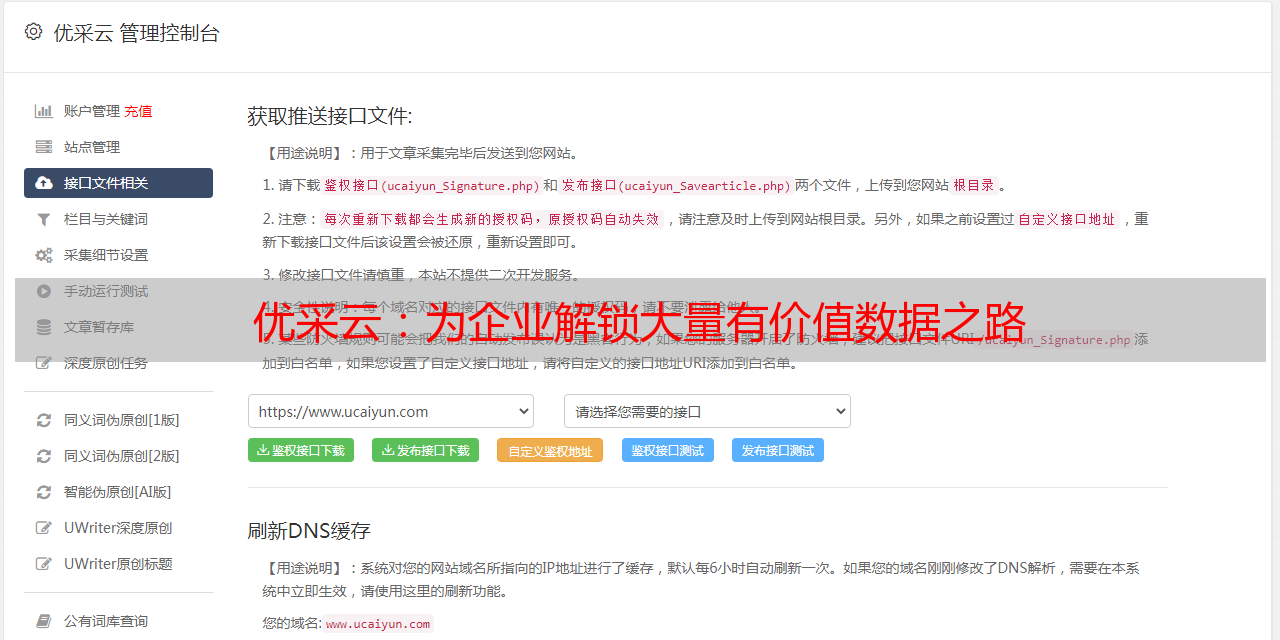Viewport: 1280px width, 640px height.
Task: Click the gear icon beside 优采云 管理控制台
Action: [x=33, y=32]
